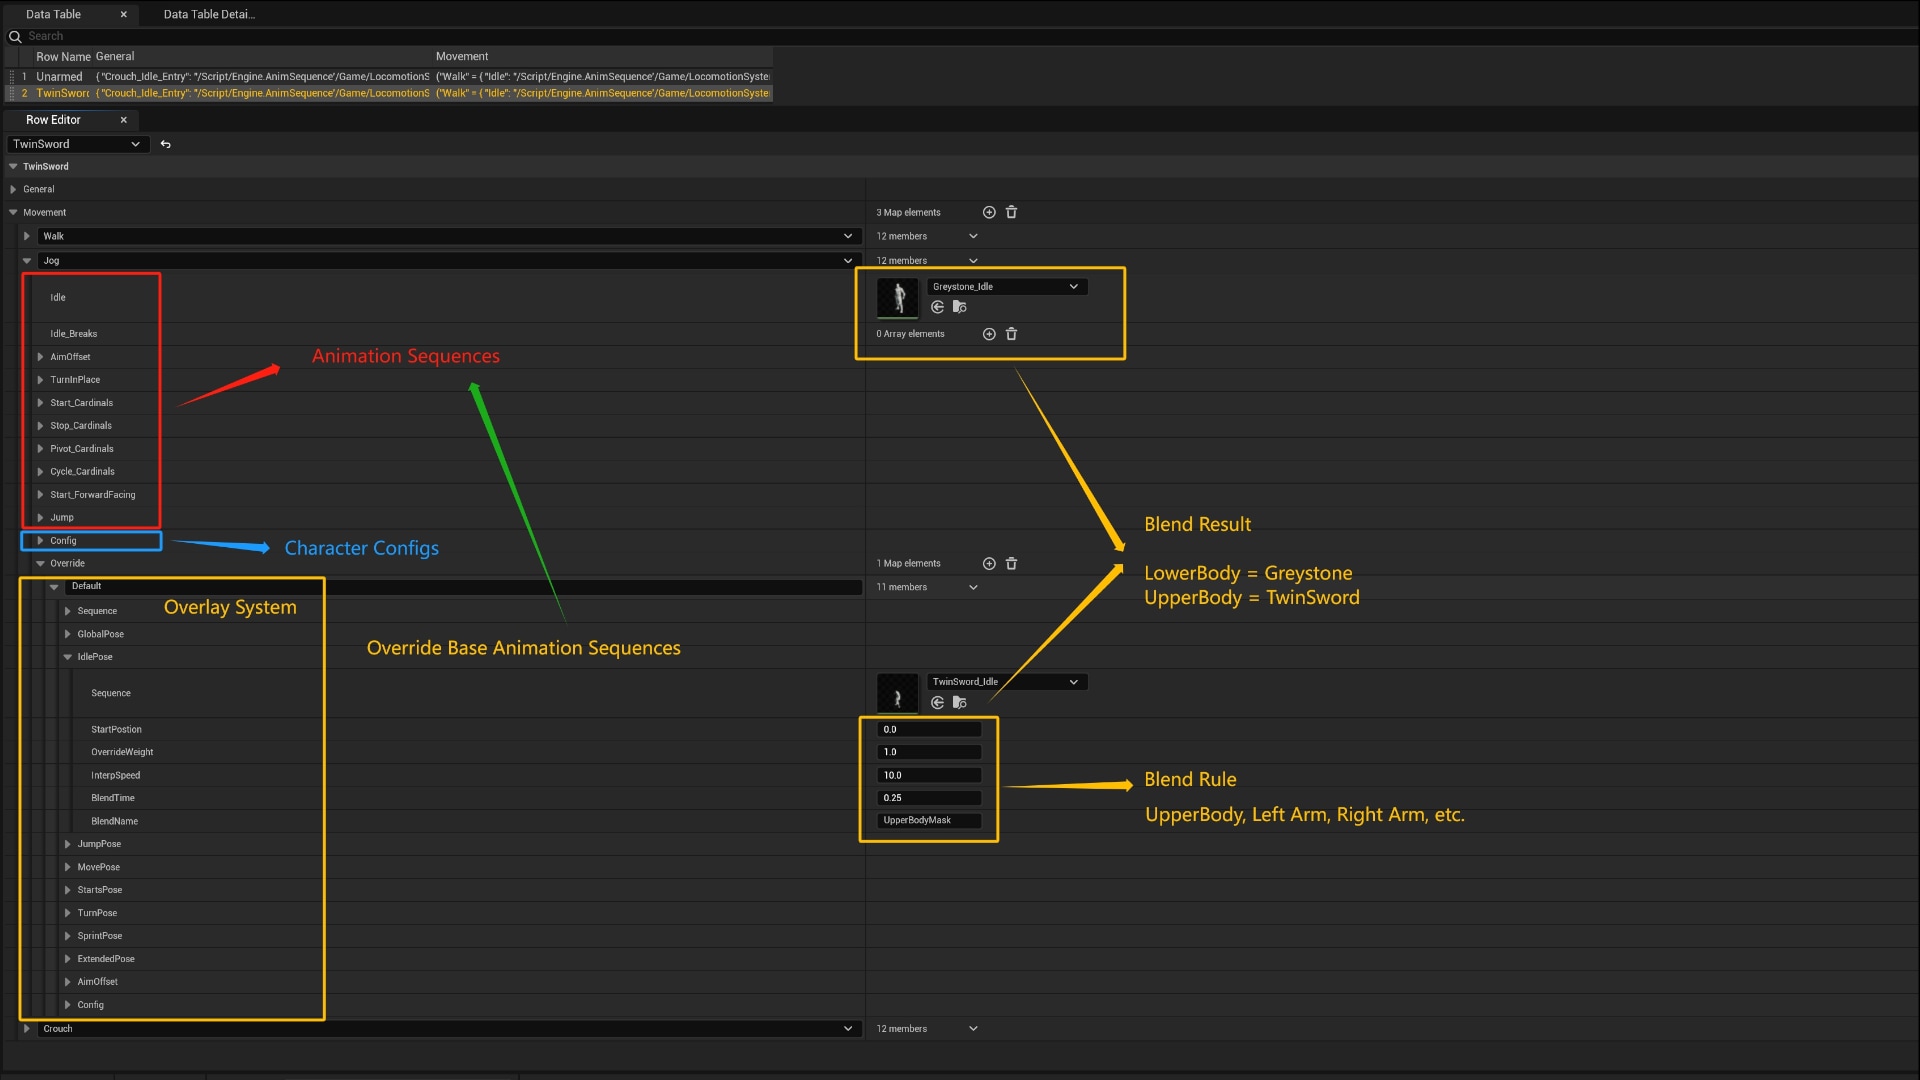Click the reset/undo arrow icon in Row Editor

[165, 144]
